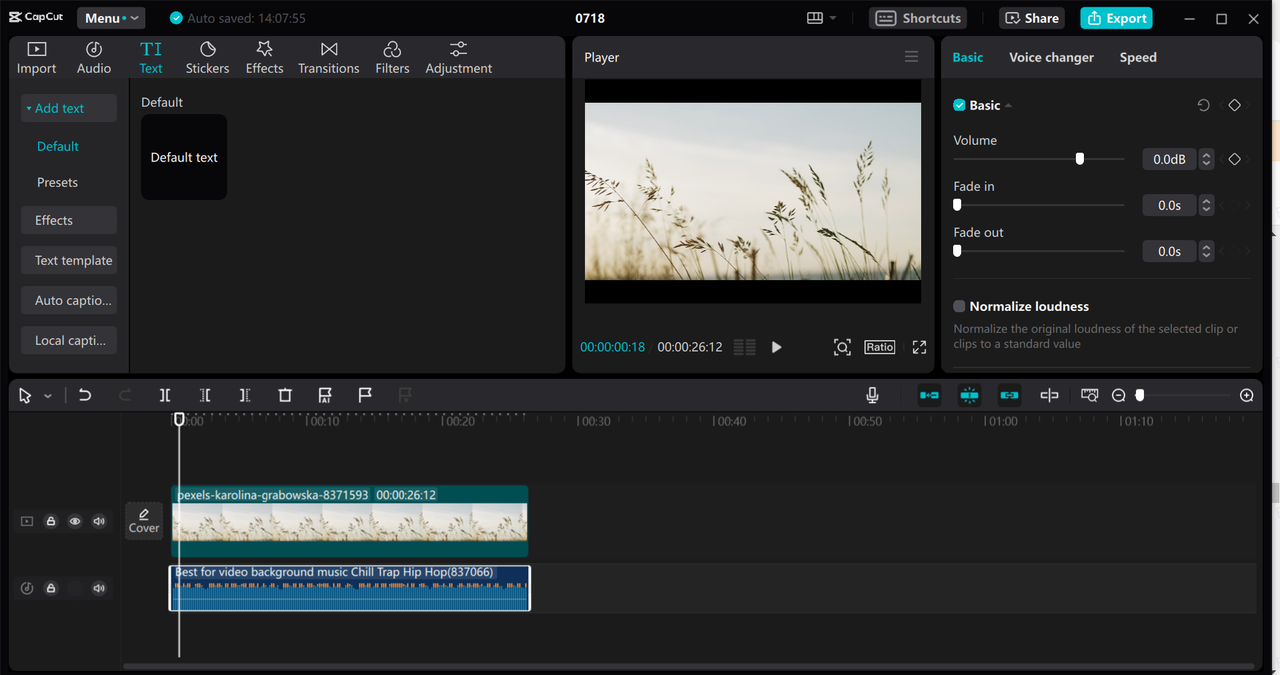Open the text Effects sidebar item
The width and height of the screenshot is (1280, 675).
69,220
